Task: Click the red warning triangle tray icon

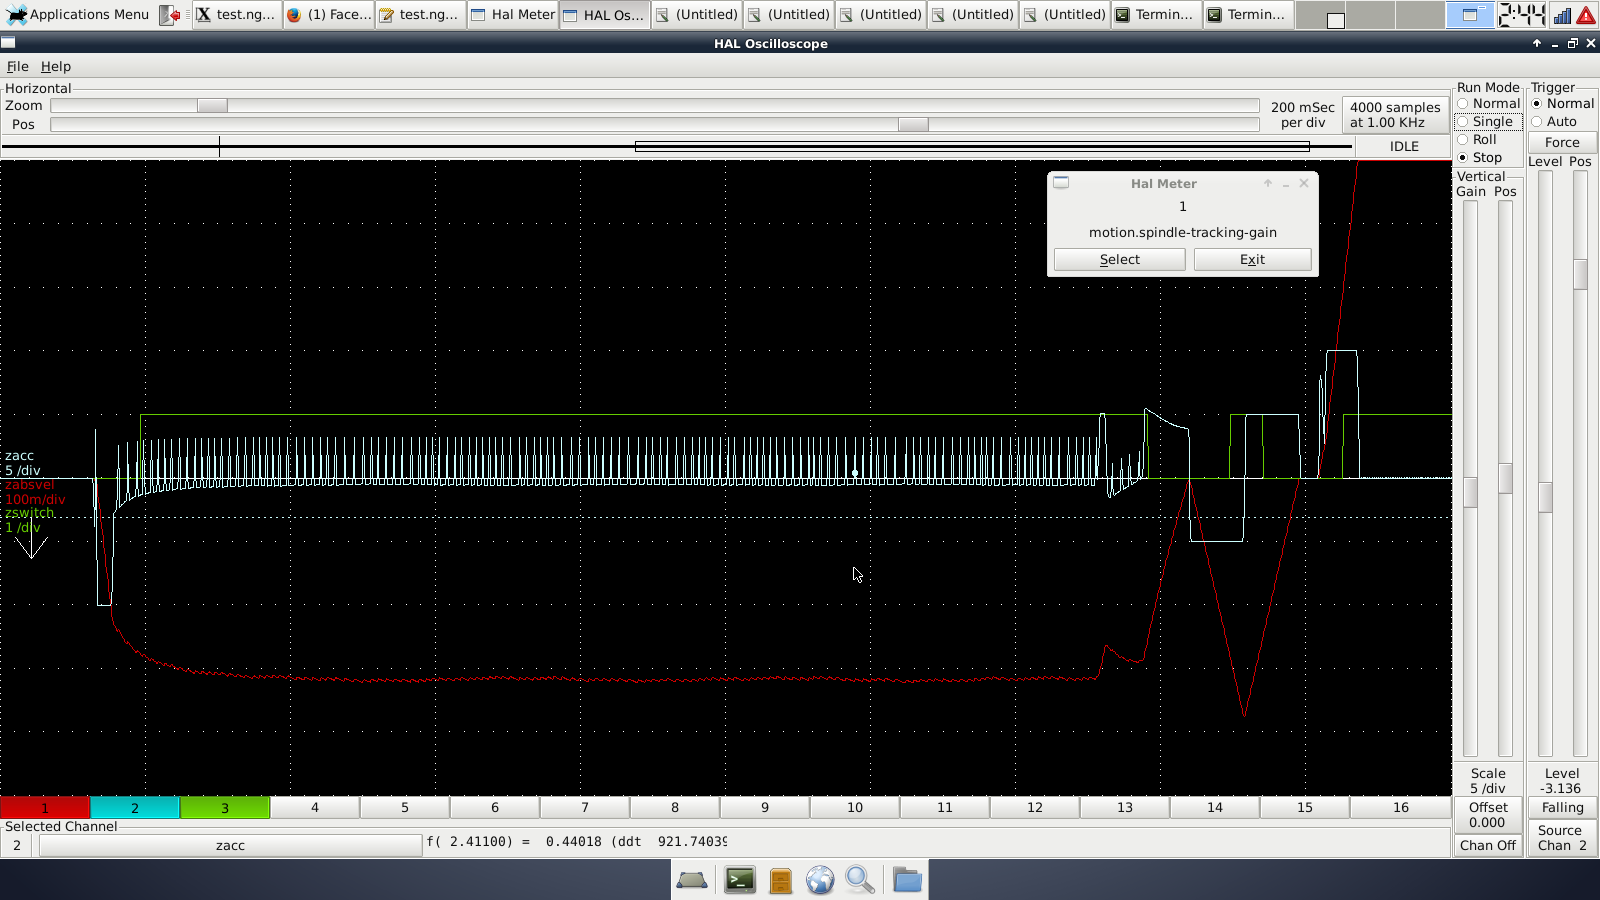Action: point(1586,14)
